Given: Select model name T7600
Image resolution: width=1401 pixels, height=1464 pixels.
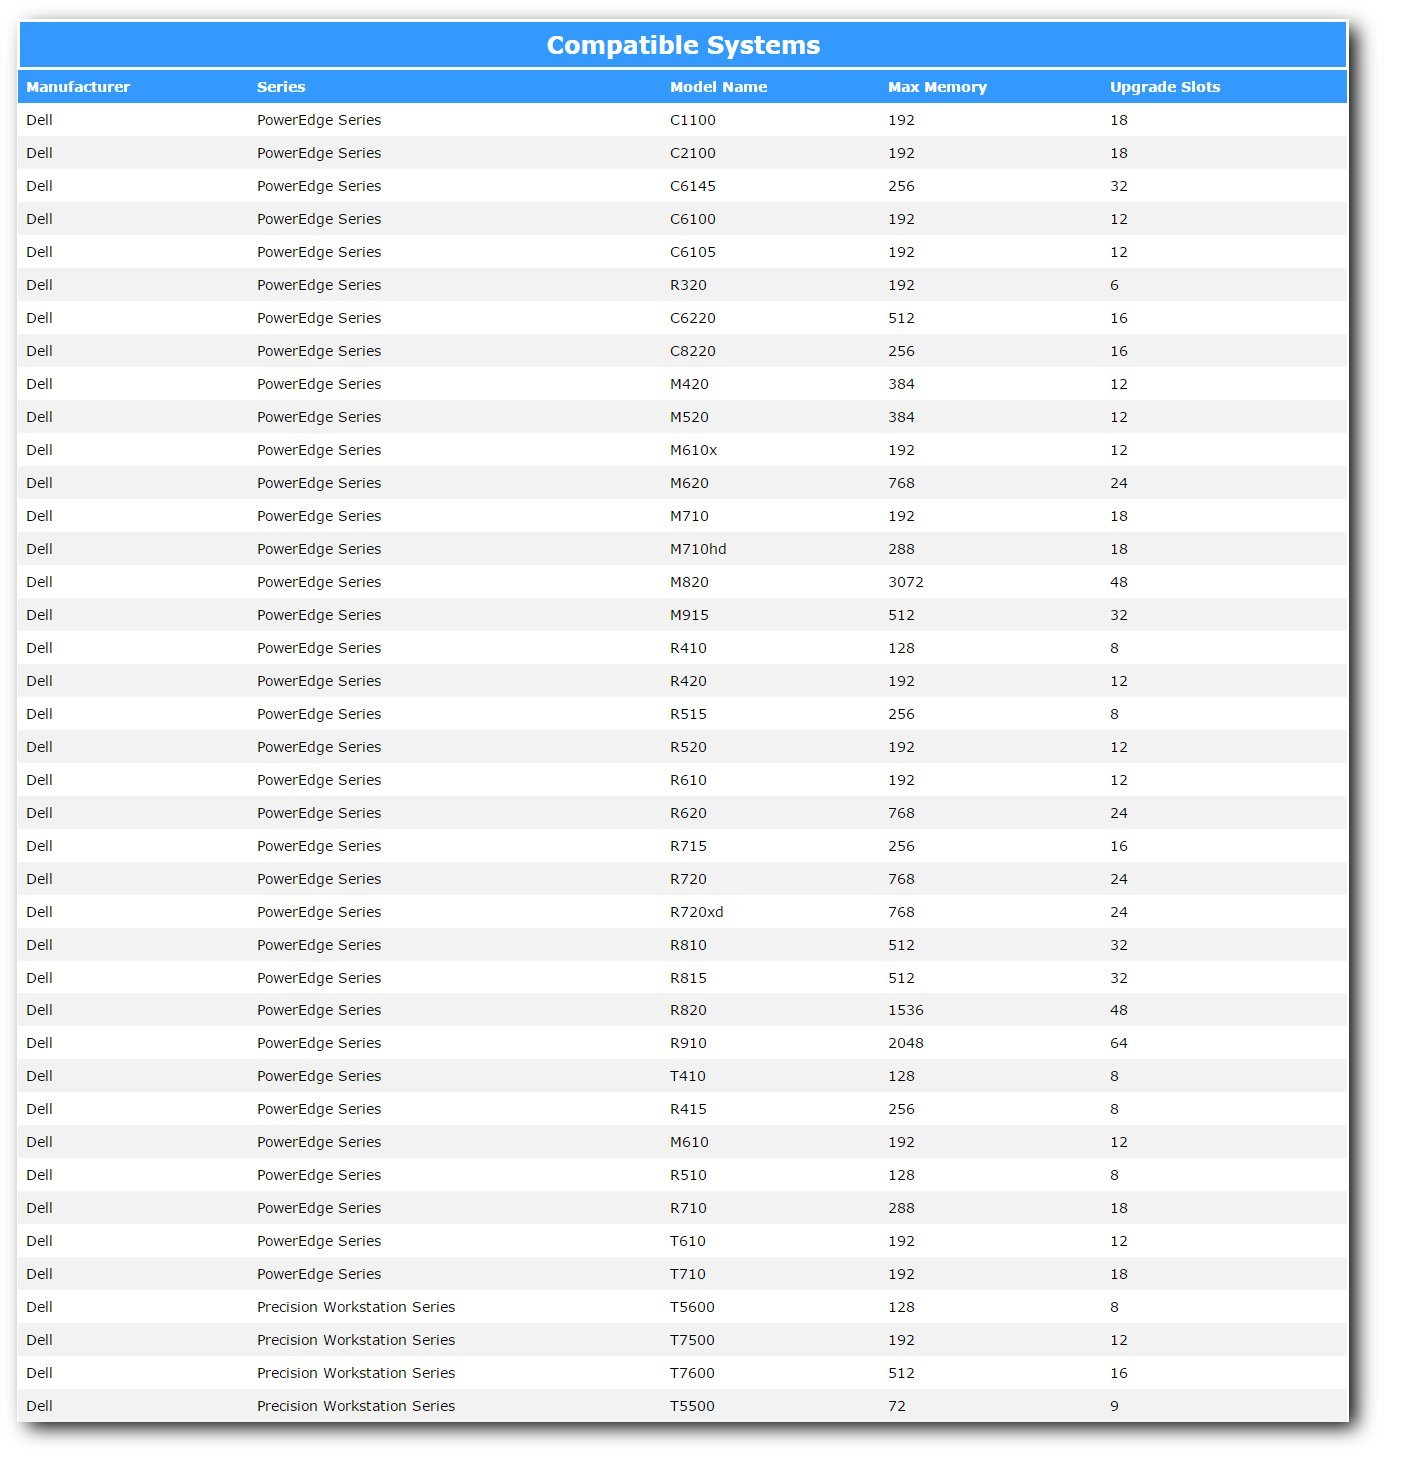Looking at the screenshot, I should pos(692,1373).
